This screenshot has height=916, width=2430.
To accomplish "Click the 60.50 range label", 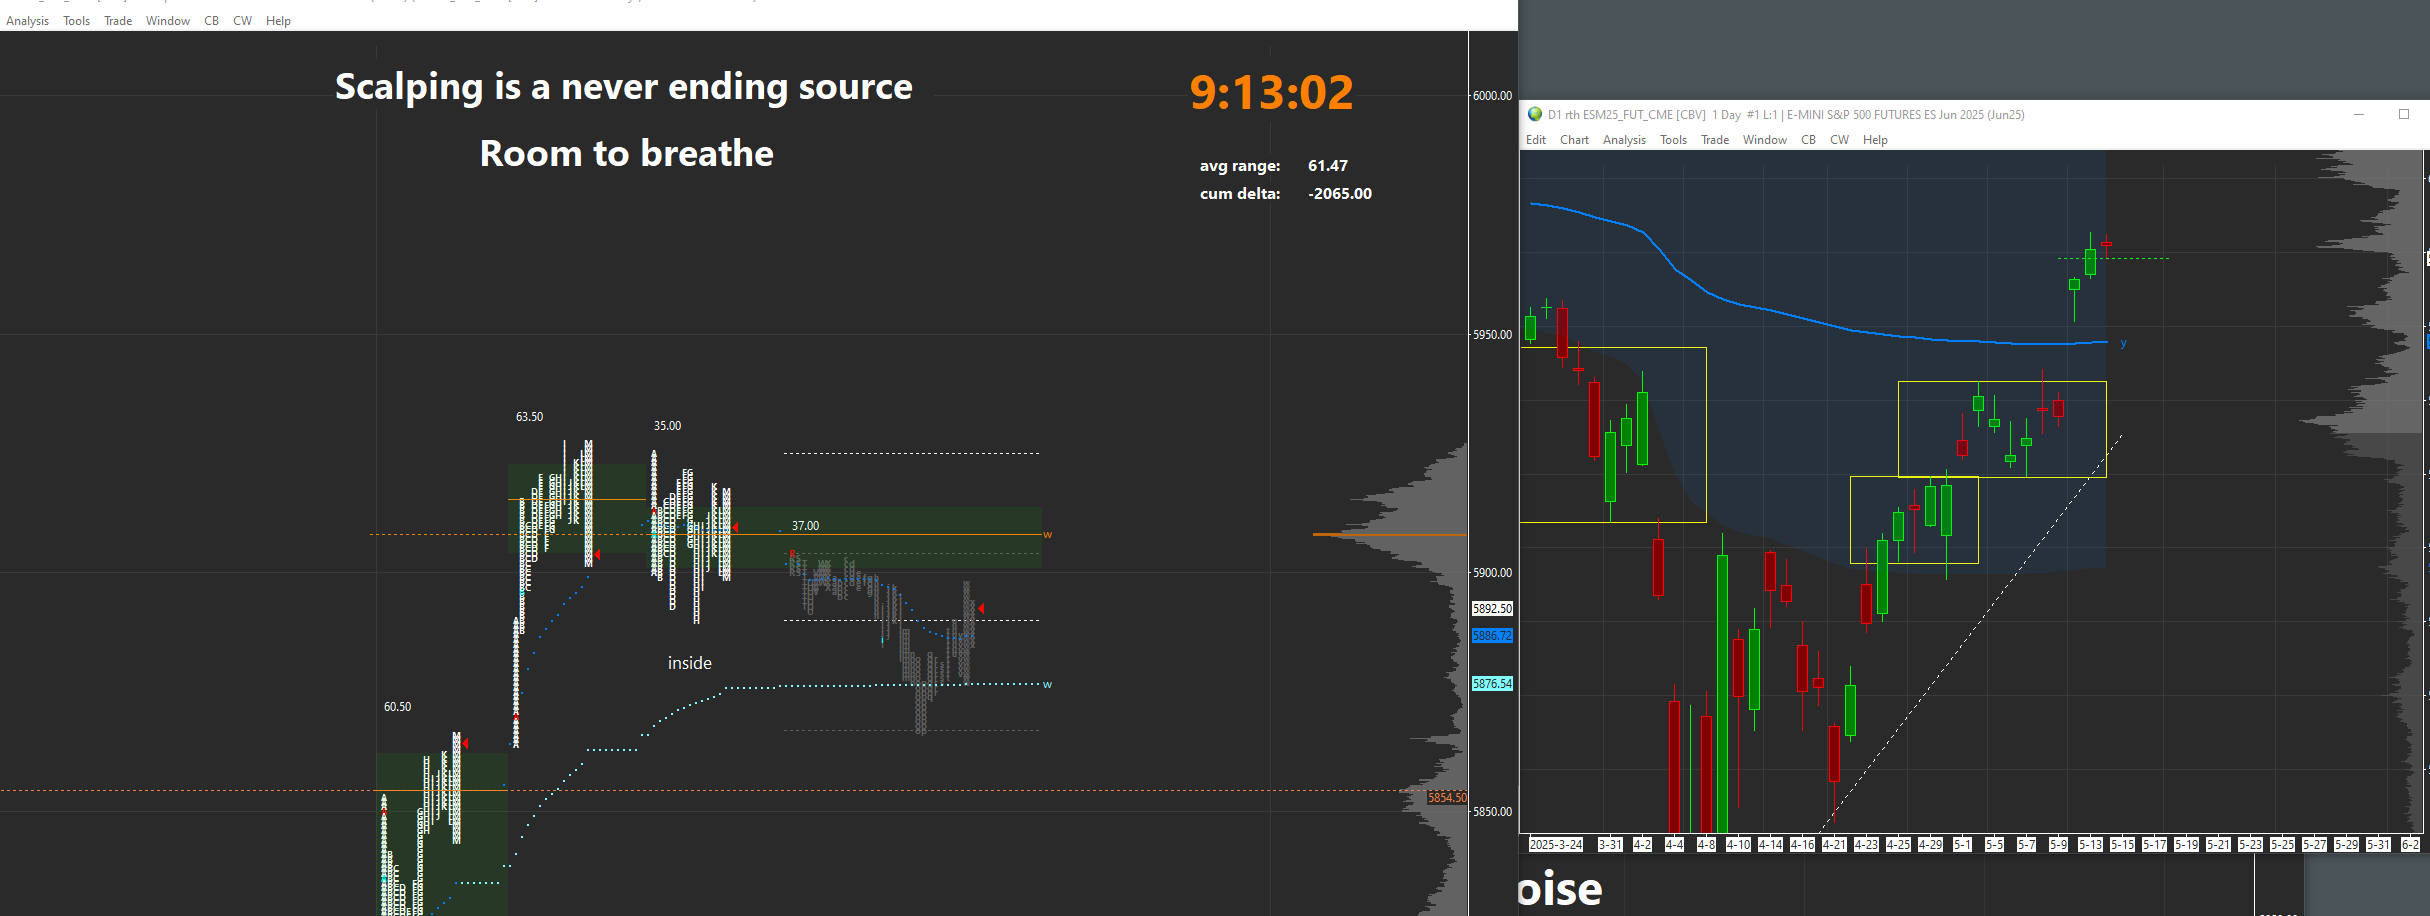I will pos(397,707).
